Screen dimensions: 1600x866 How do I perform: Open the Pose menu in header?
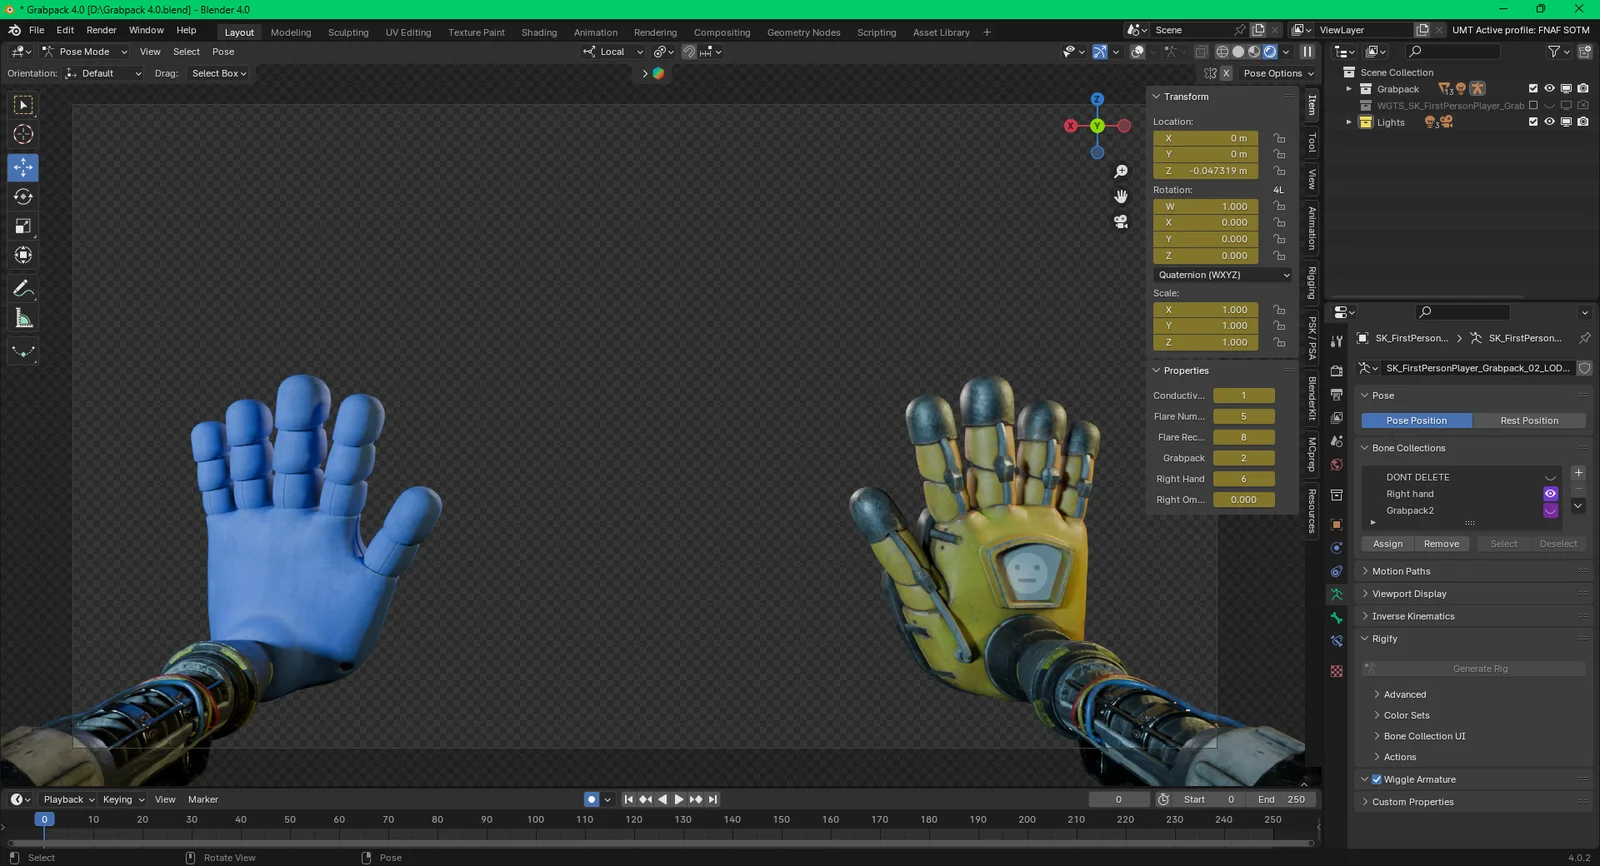pyautogui.click(x=223, y=52)
